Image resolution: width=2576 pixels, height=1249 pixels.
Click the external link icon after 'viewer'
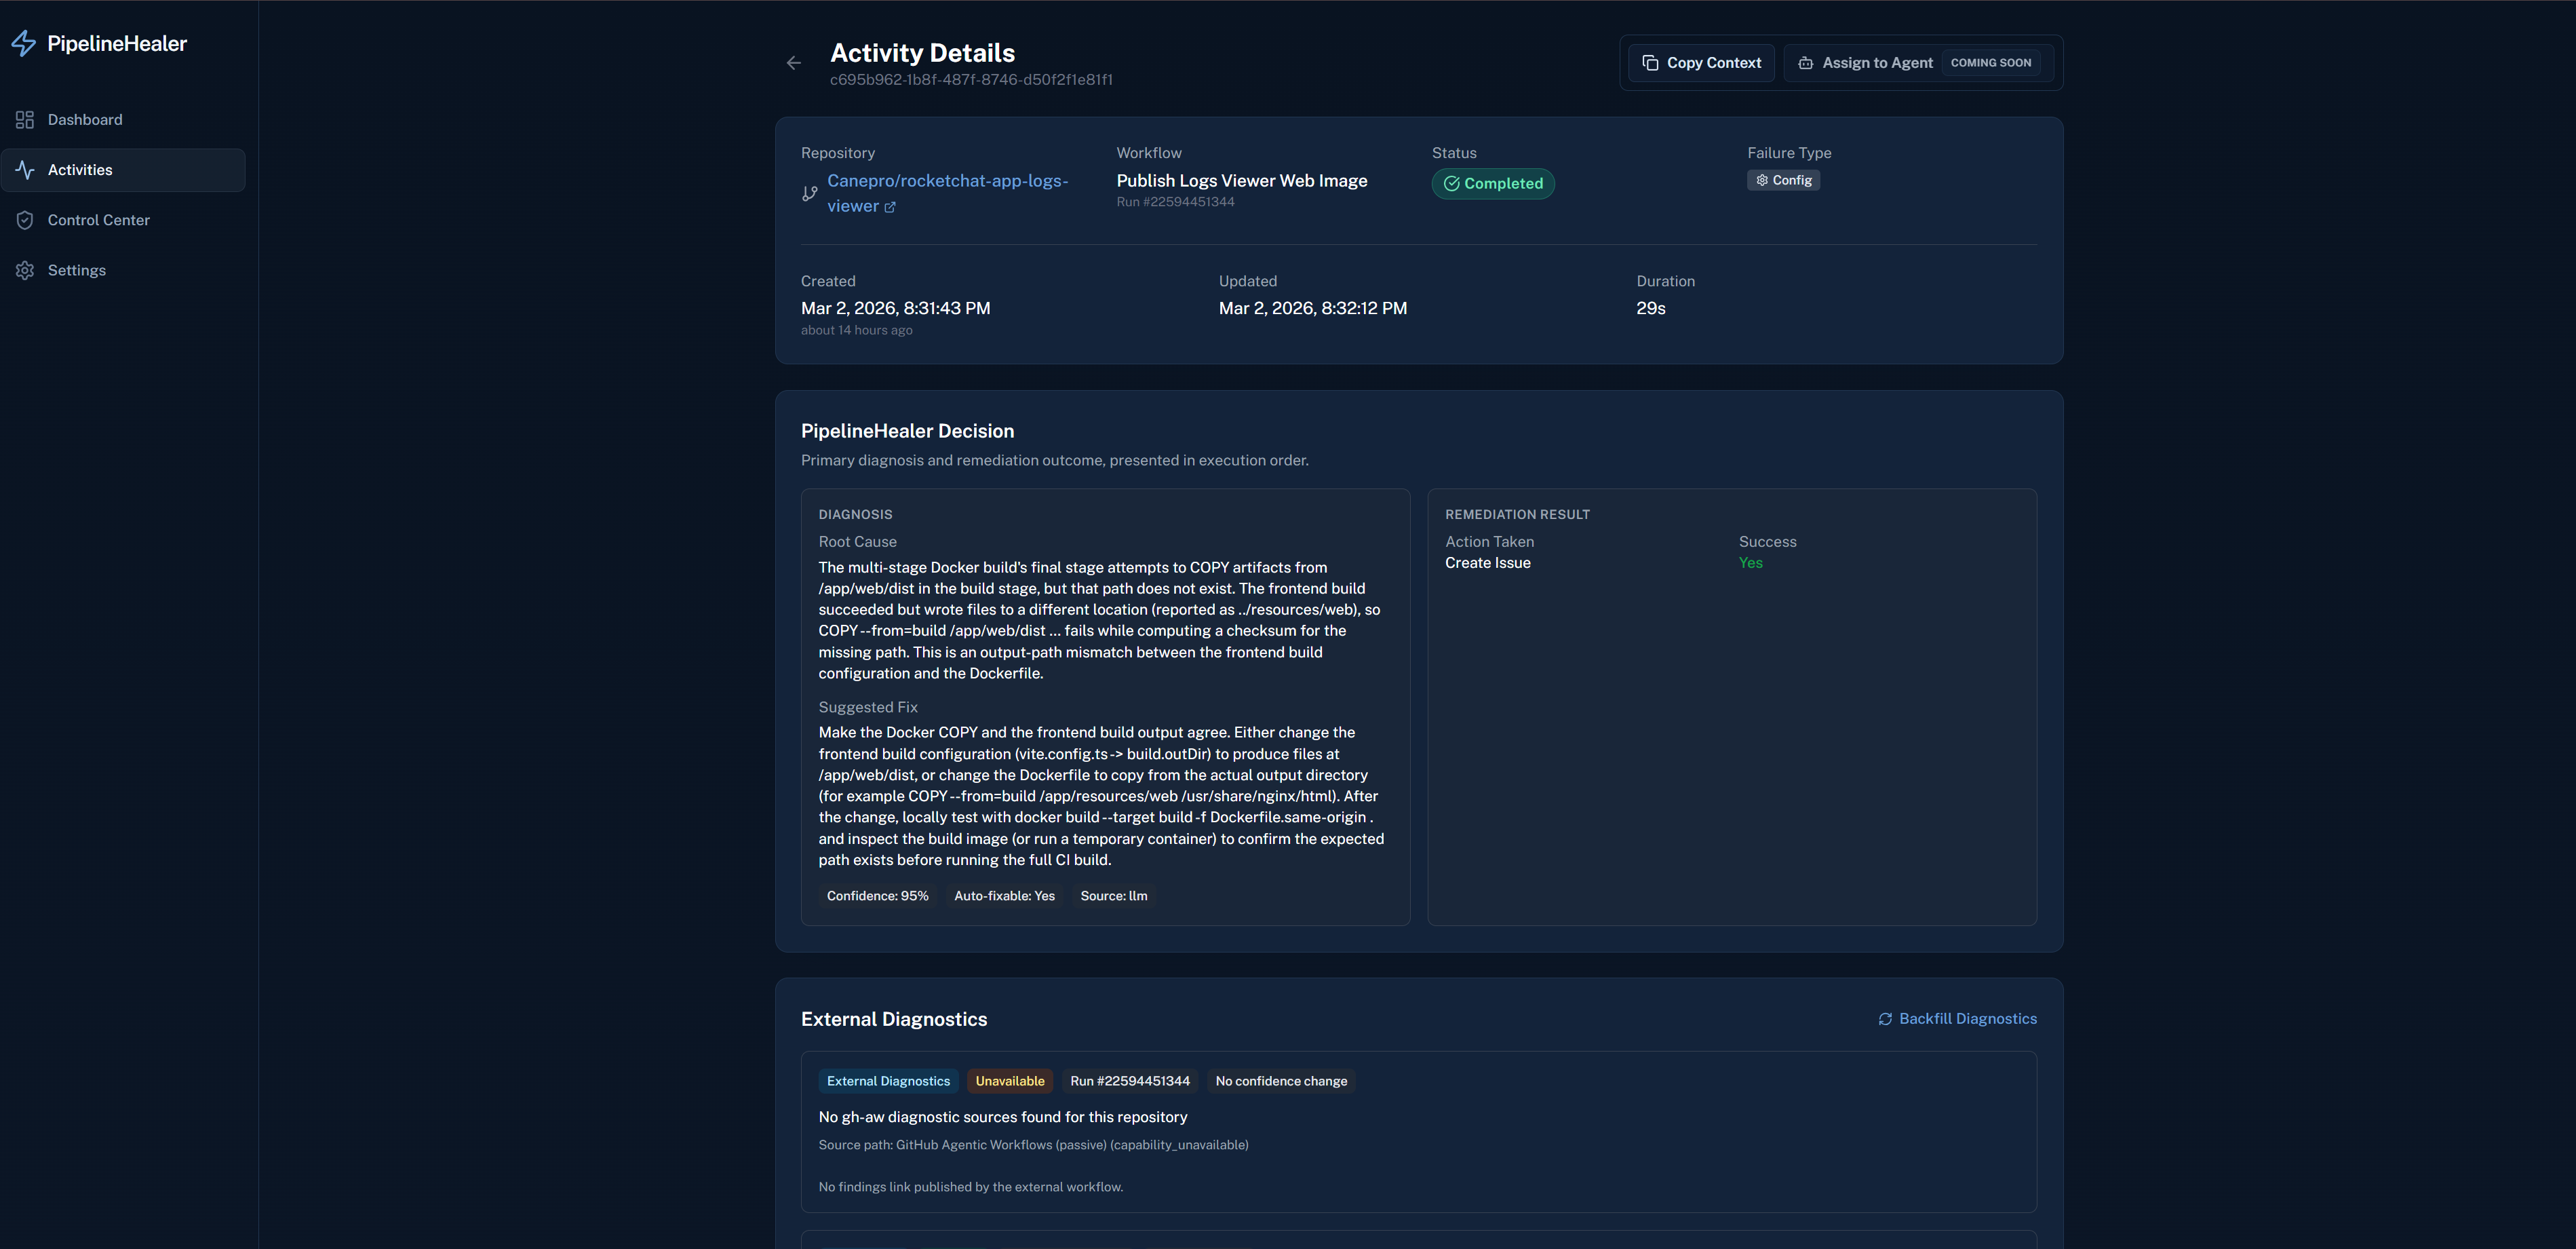coord(890,207)
